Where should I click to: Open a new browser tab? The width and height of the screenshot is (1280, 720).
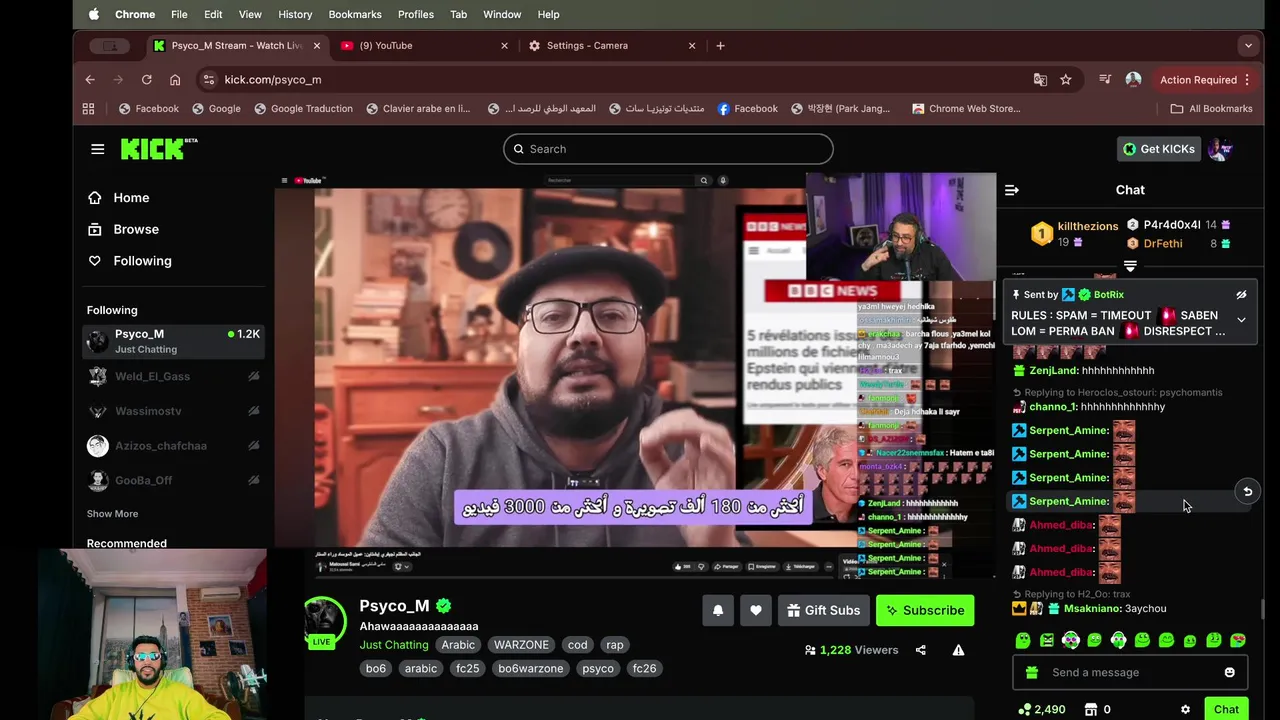(720, 45)
